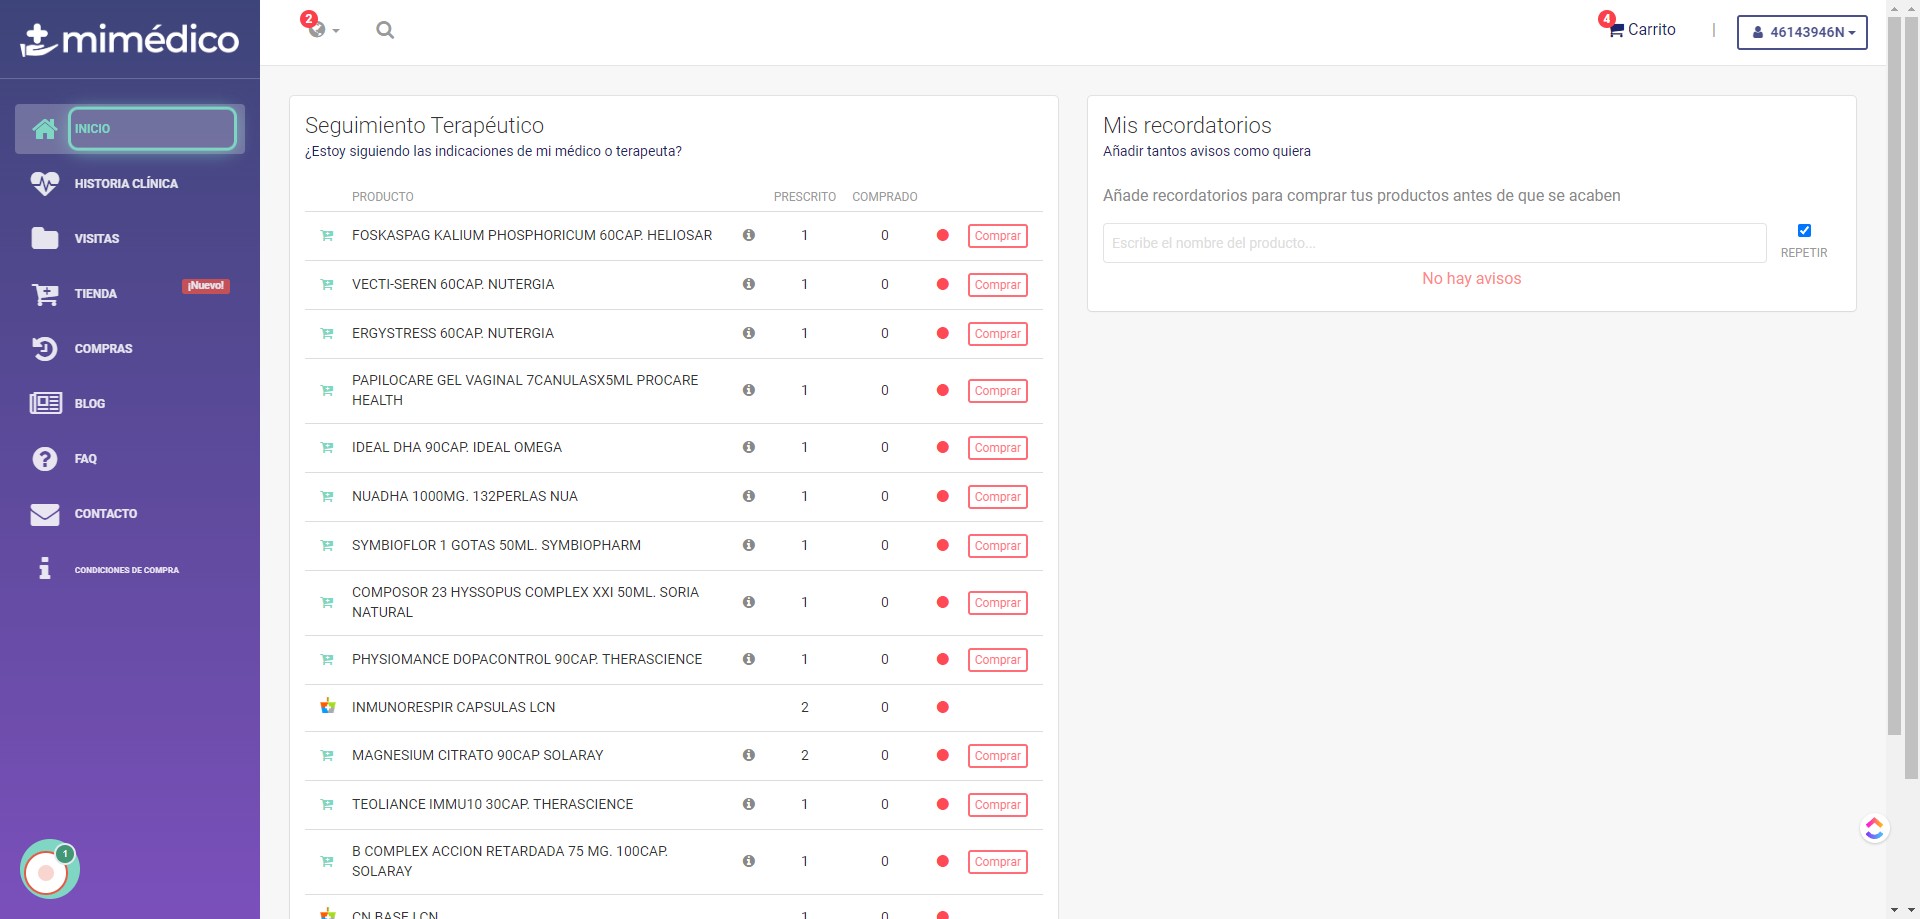Screen dimensions: 1920x919
Task: Show info for NUADHA 1000MG
Action: [x=748, y=496]
